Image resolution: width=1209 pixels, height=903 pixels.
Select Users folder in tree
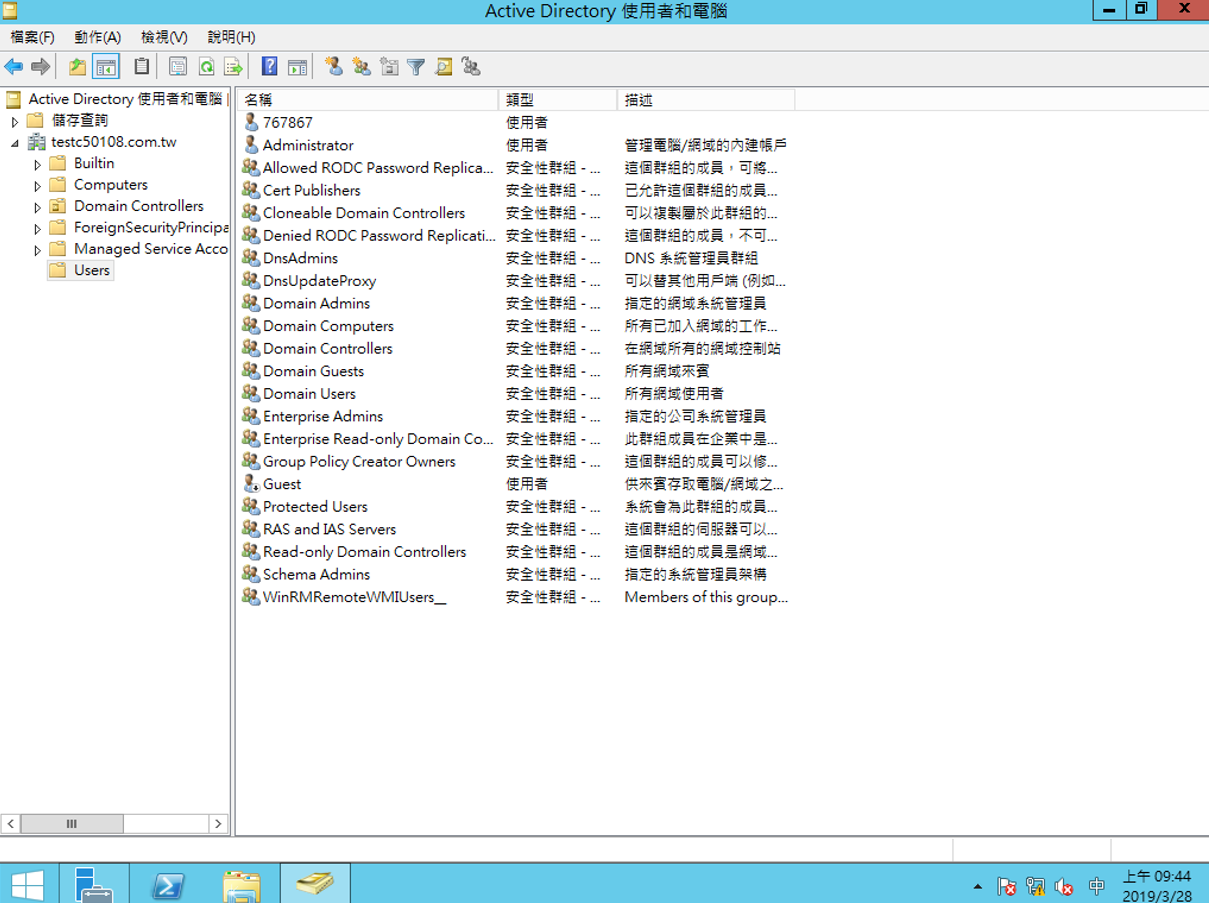[92, 270]
